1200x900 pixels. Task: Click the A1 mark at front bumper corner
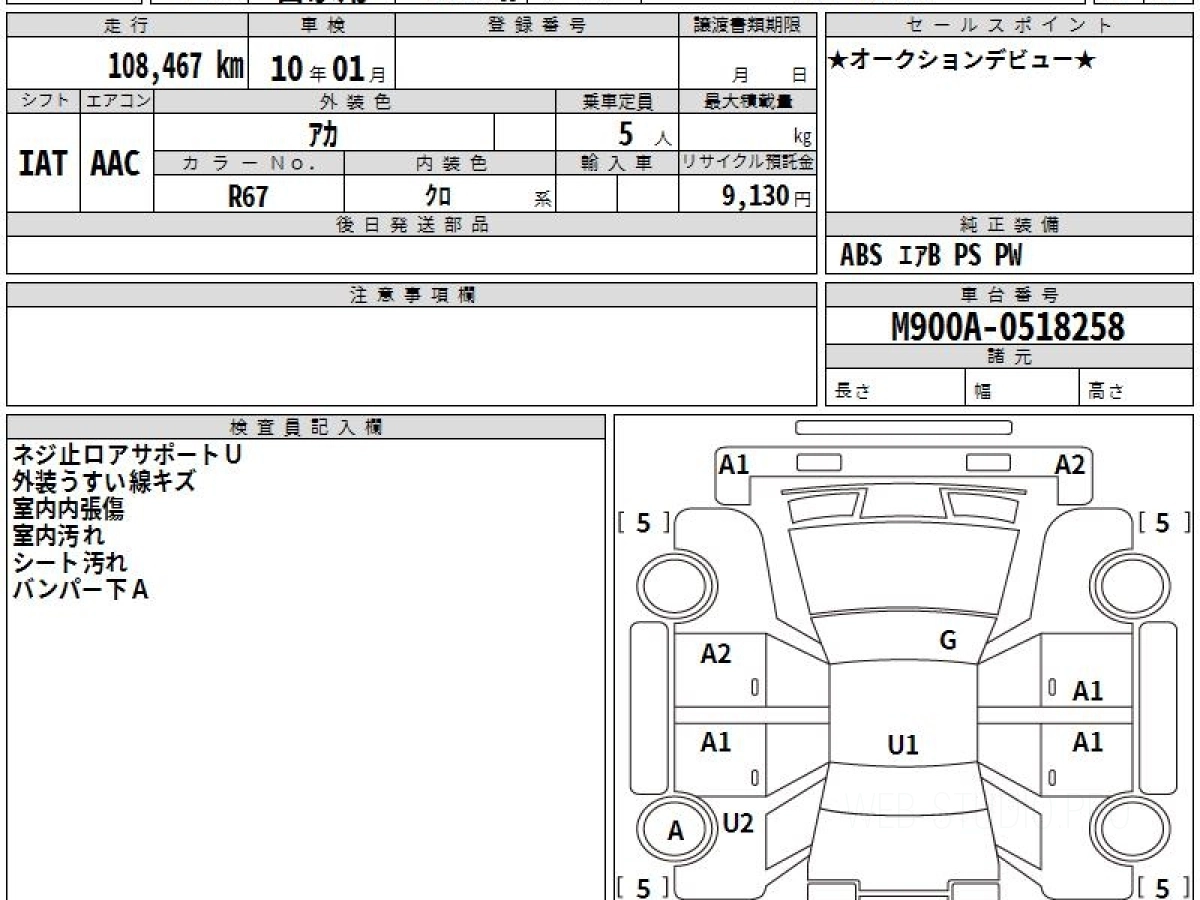pos(734,464)
